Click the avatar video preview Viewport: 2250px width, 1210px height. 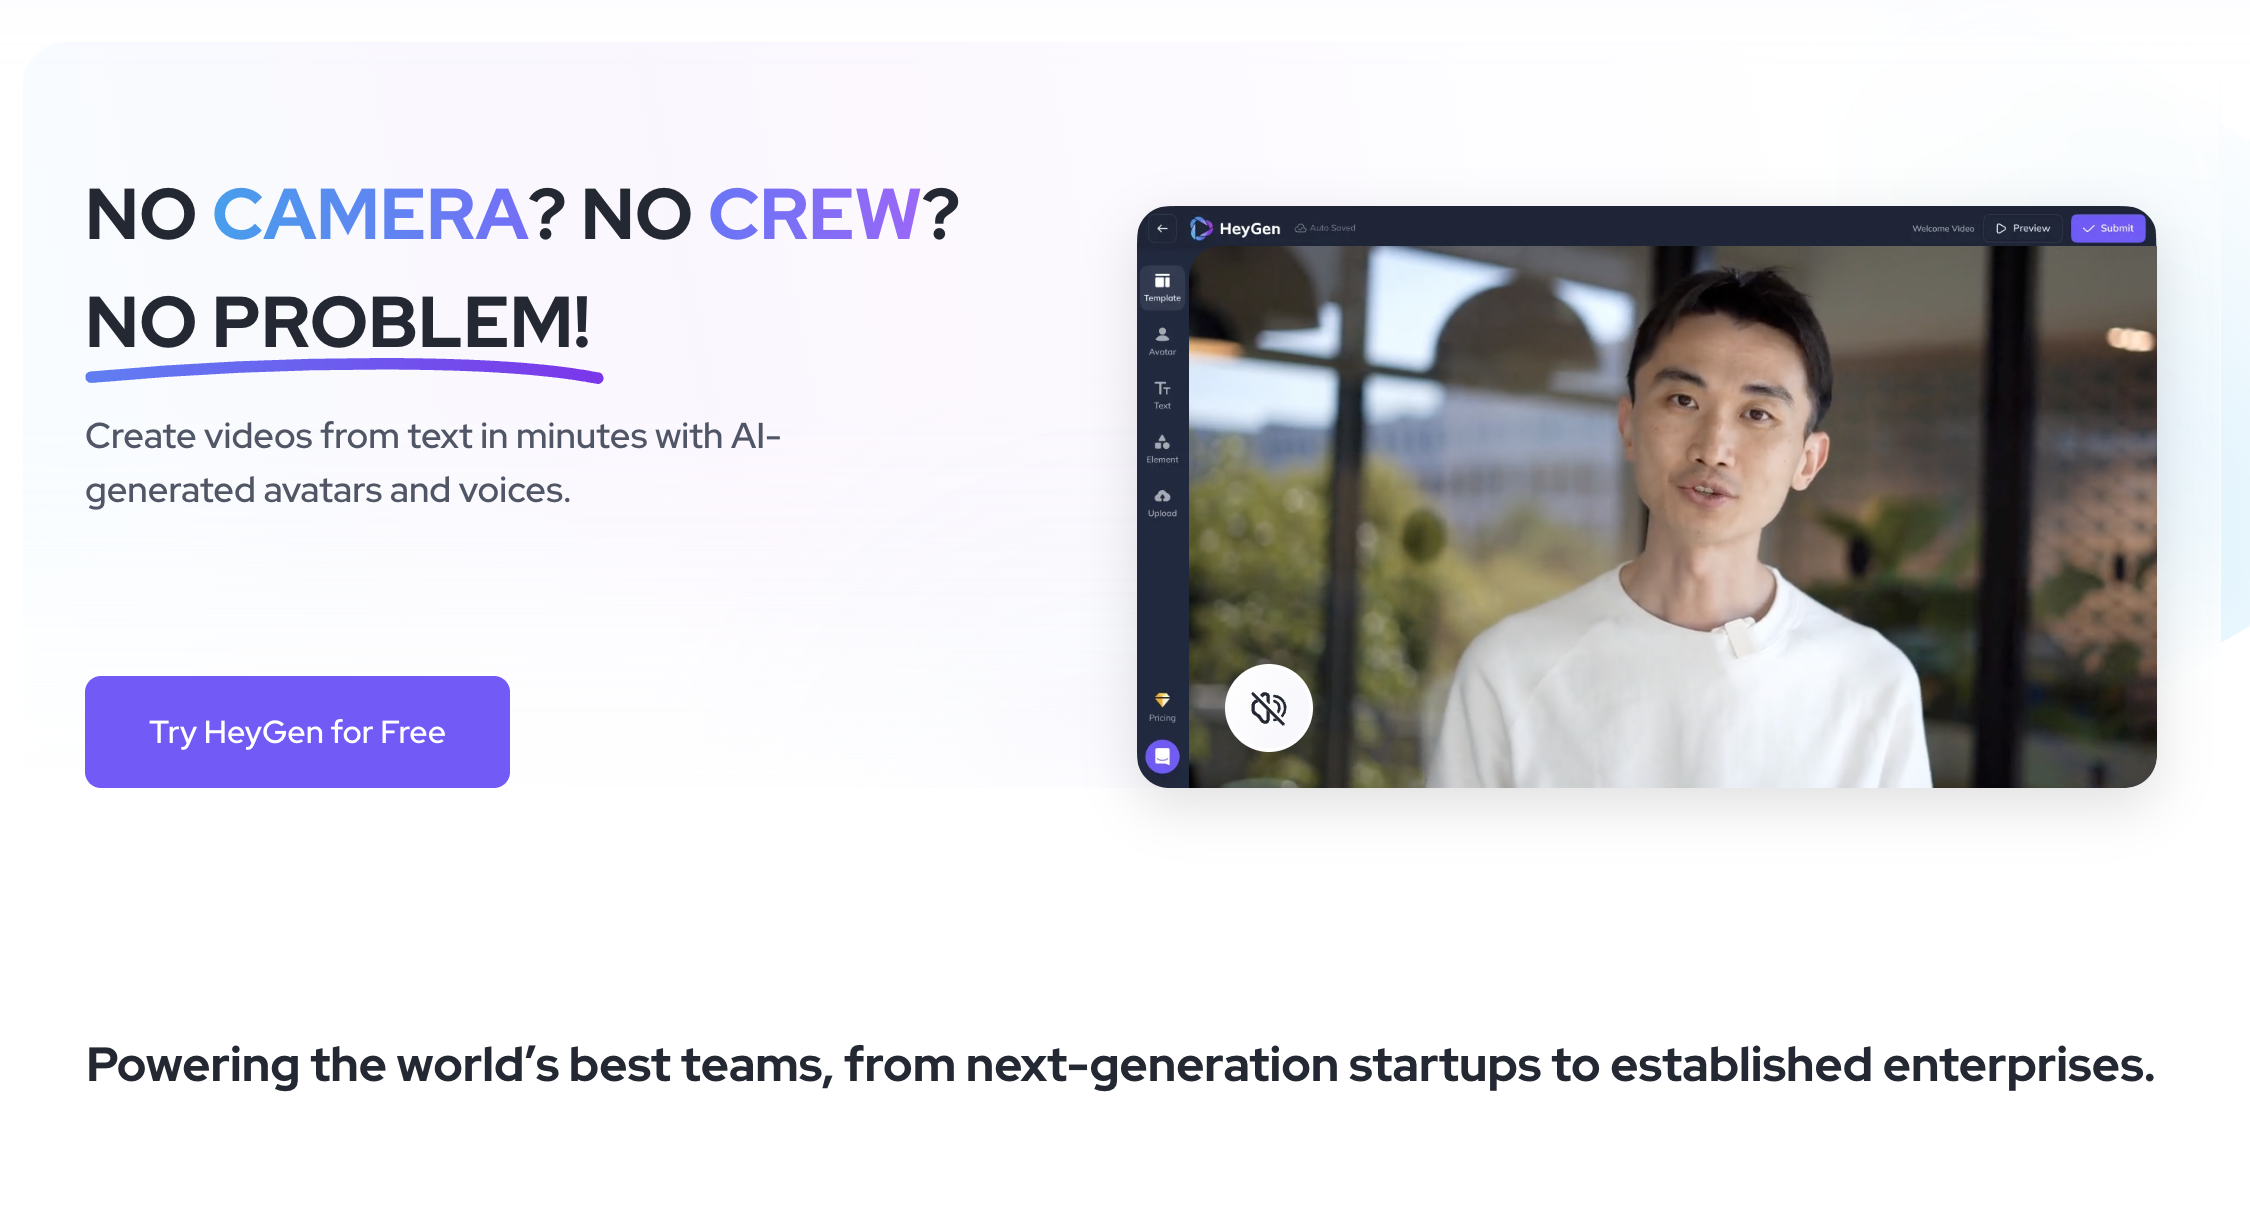tap(1672, 517)
